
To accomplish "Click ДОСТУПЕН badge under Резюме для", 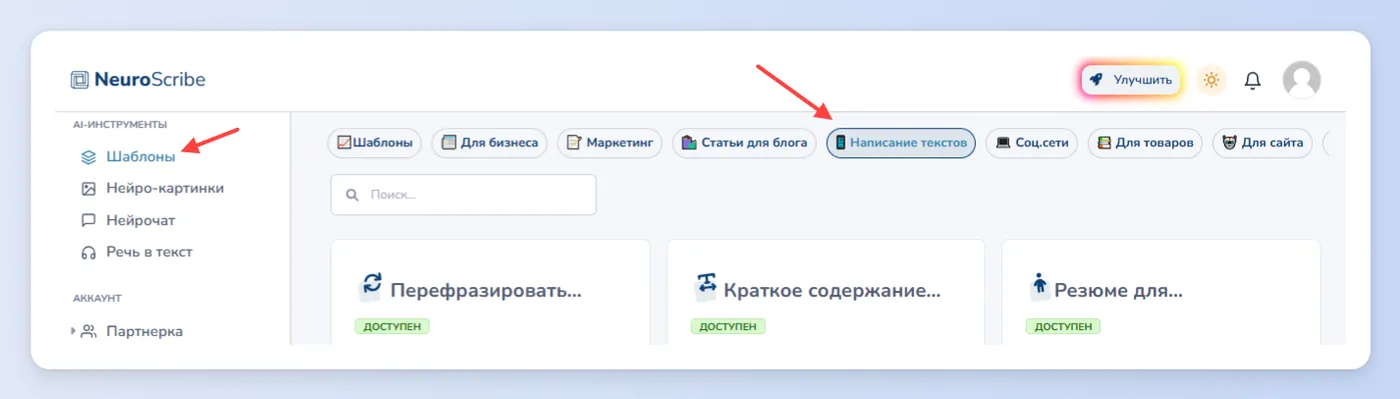I will coord(1063,326).
